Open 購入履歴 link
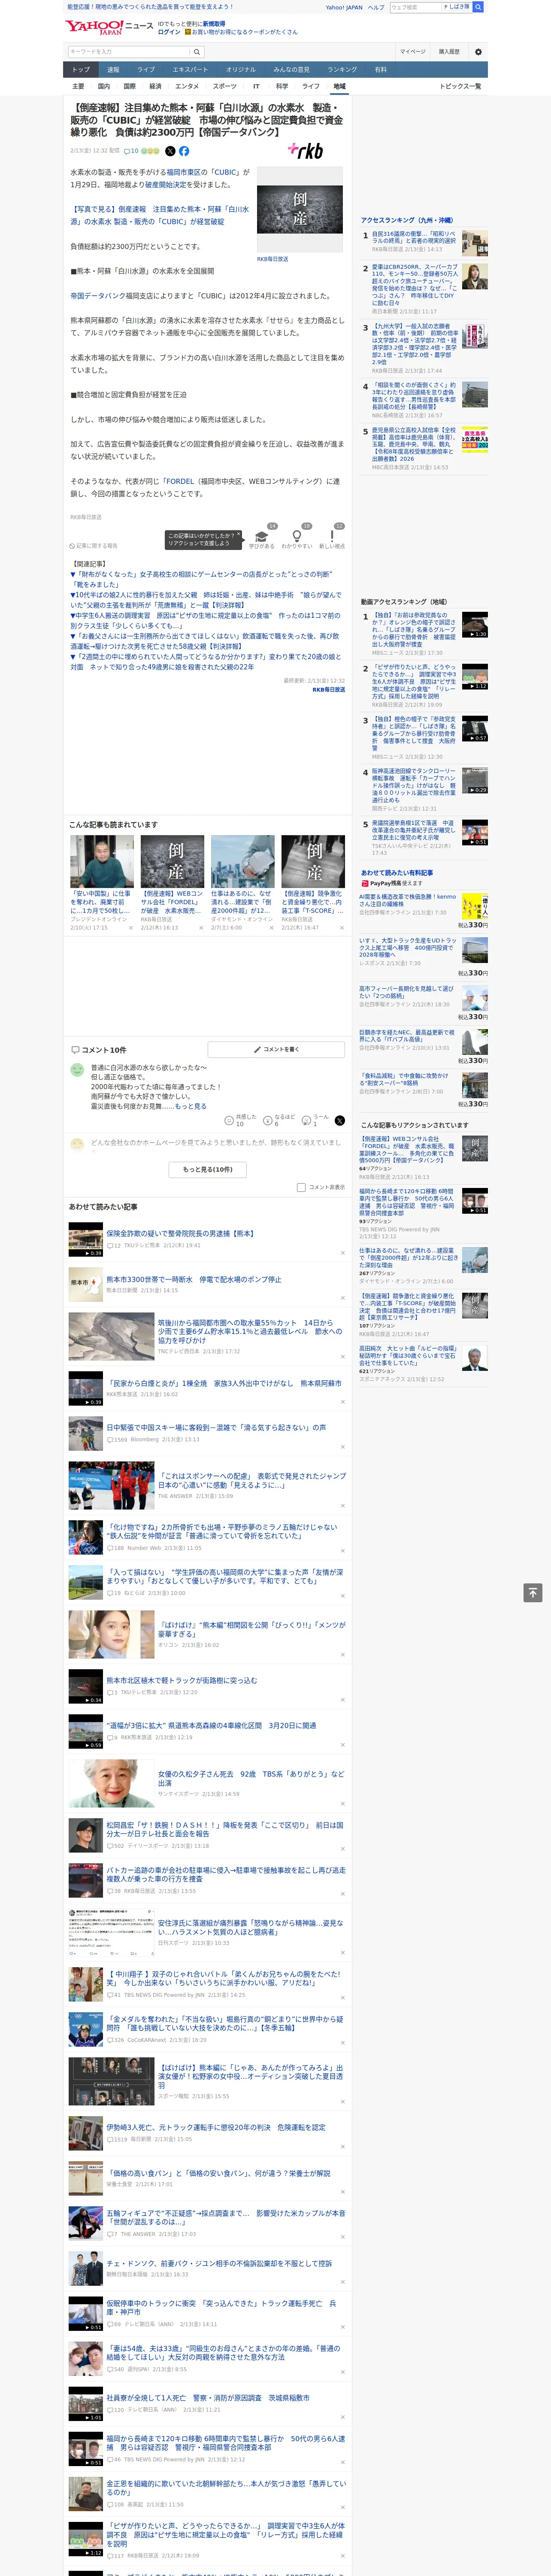Viewport: 551px width, 2576px height. 449,52
